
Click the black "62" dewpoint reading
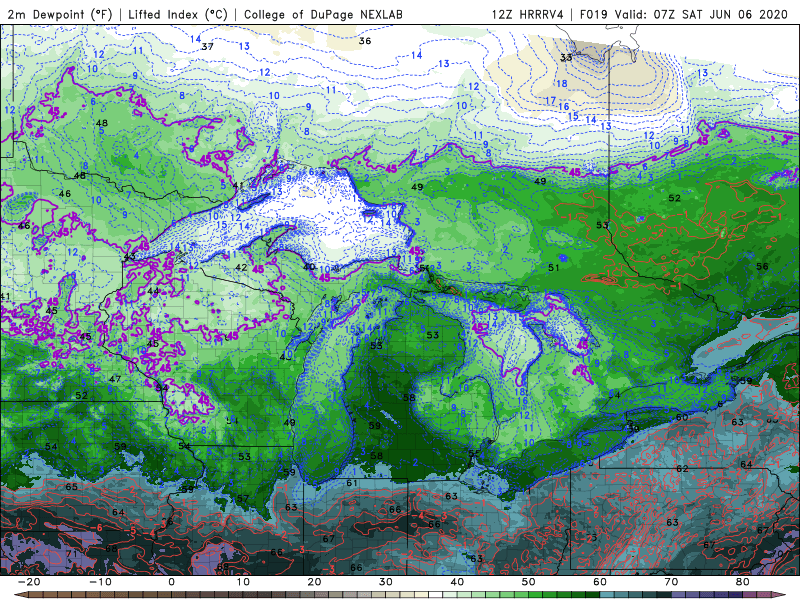pyautogui.click(x=682, y=468)
